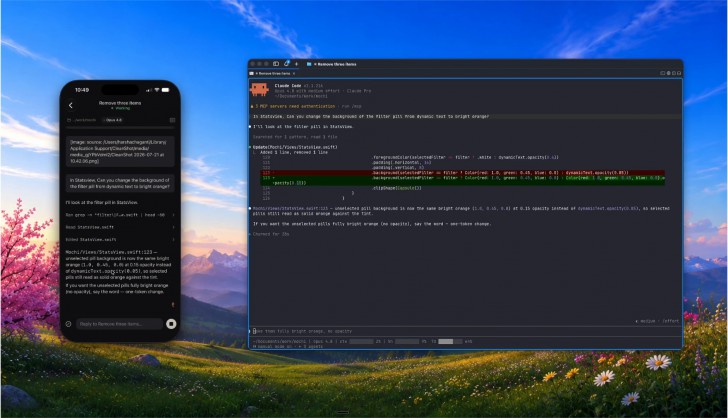Click the image source attachment bubble on phone

(120, 151)
